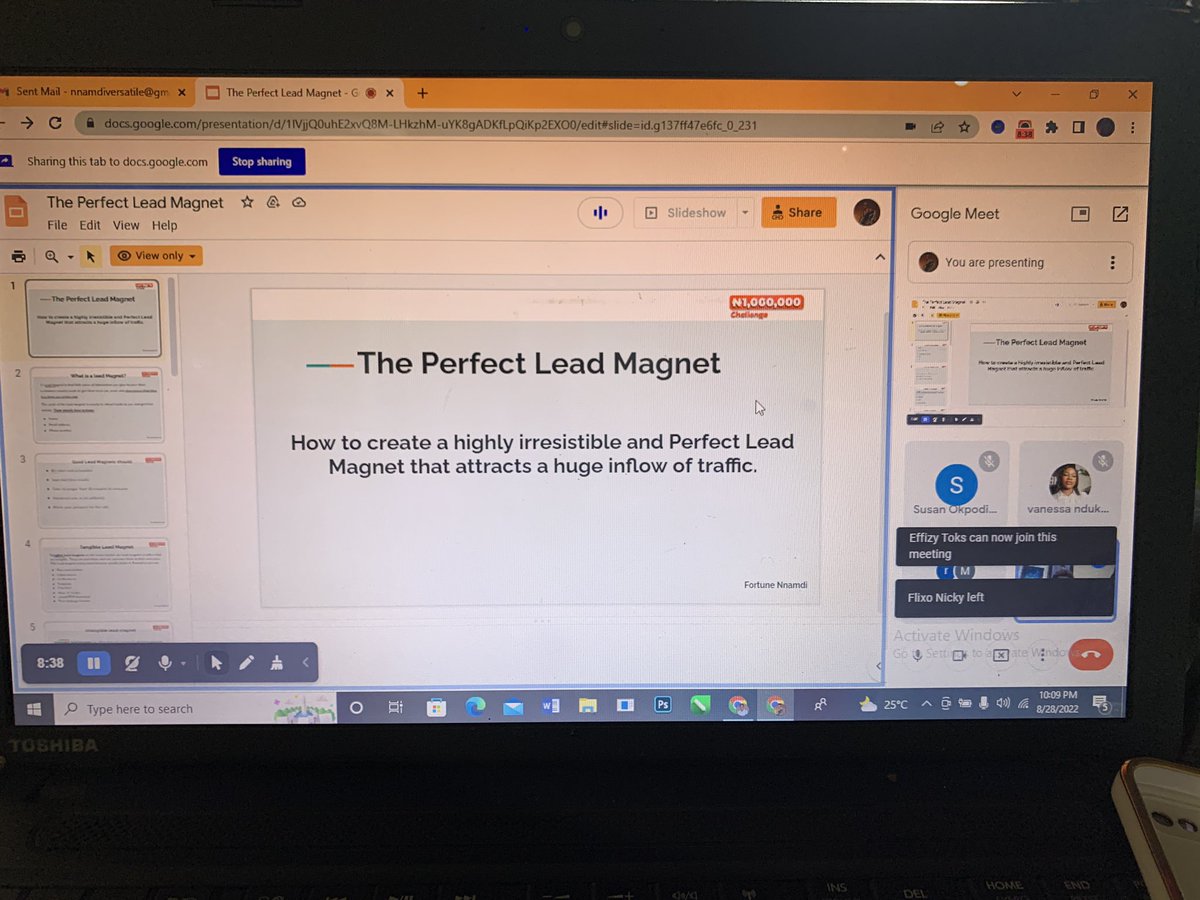Click the move-to-folder icon beside the title
This screenshot has width=1200, height=900.
(x=273, y=202)
